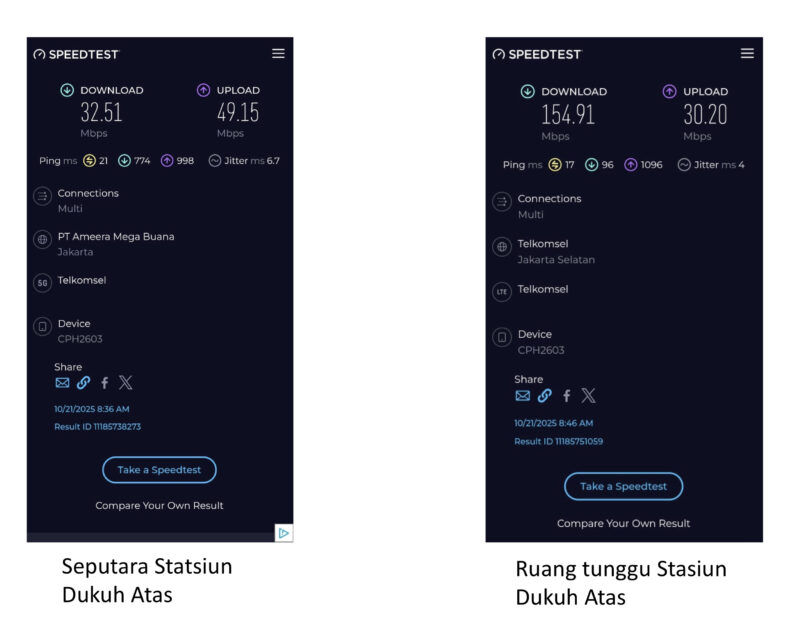
Task: Click the 5G Telkomsel network icon
Action: pyautogui.click(x=42, y=283)
